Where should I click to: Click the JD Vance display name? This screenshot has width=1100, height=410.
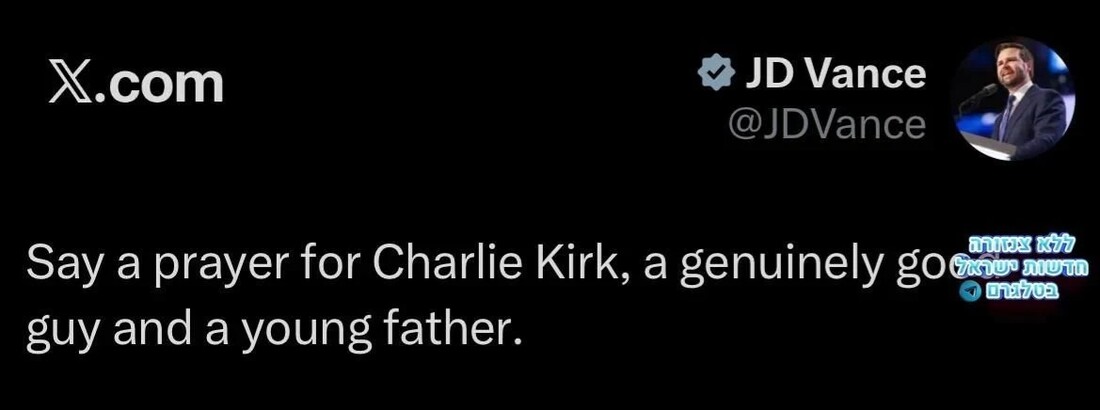[x=833, y=75]
